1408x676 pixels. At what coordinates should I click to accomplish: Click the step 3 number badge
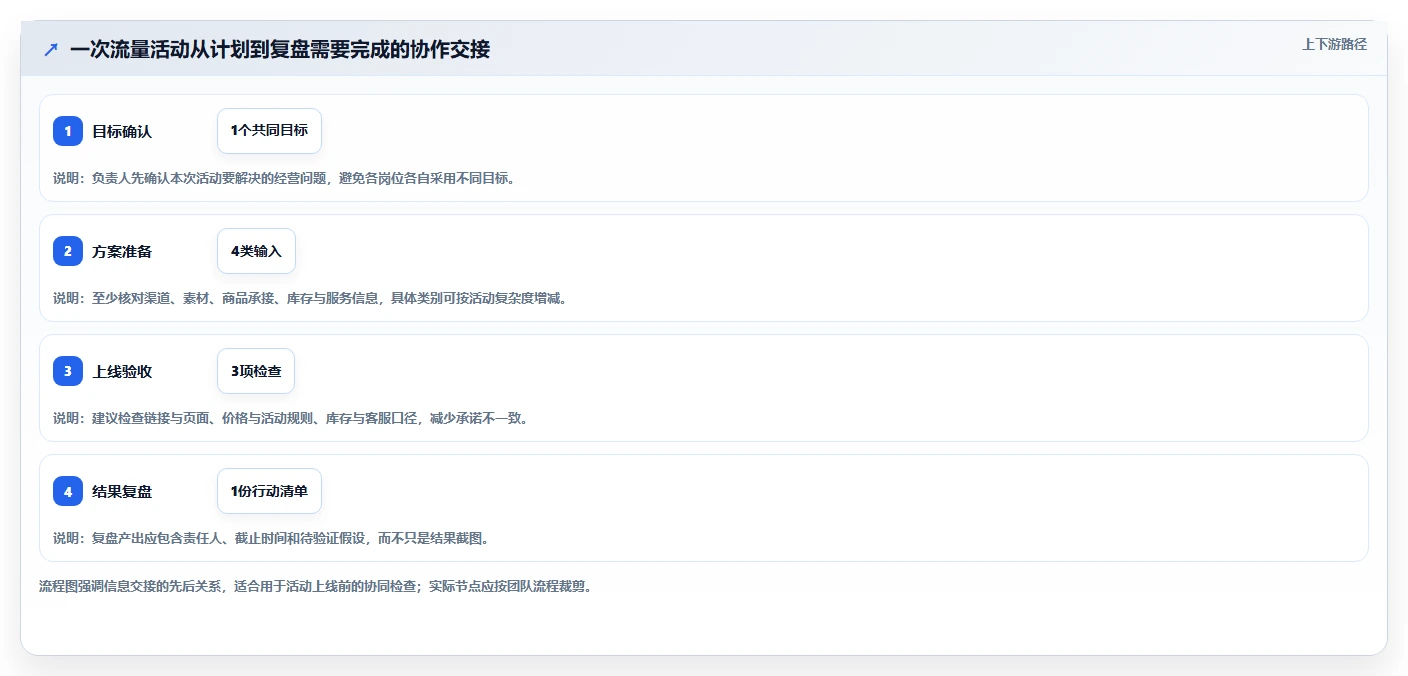[x=68, y=371]
